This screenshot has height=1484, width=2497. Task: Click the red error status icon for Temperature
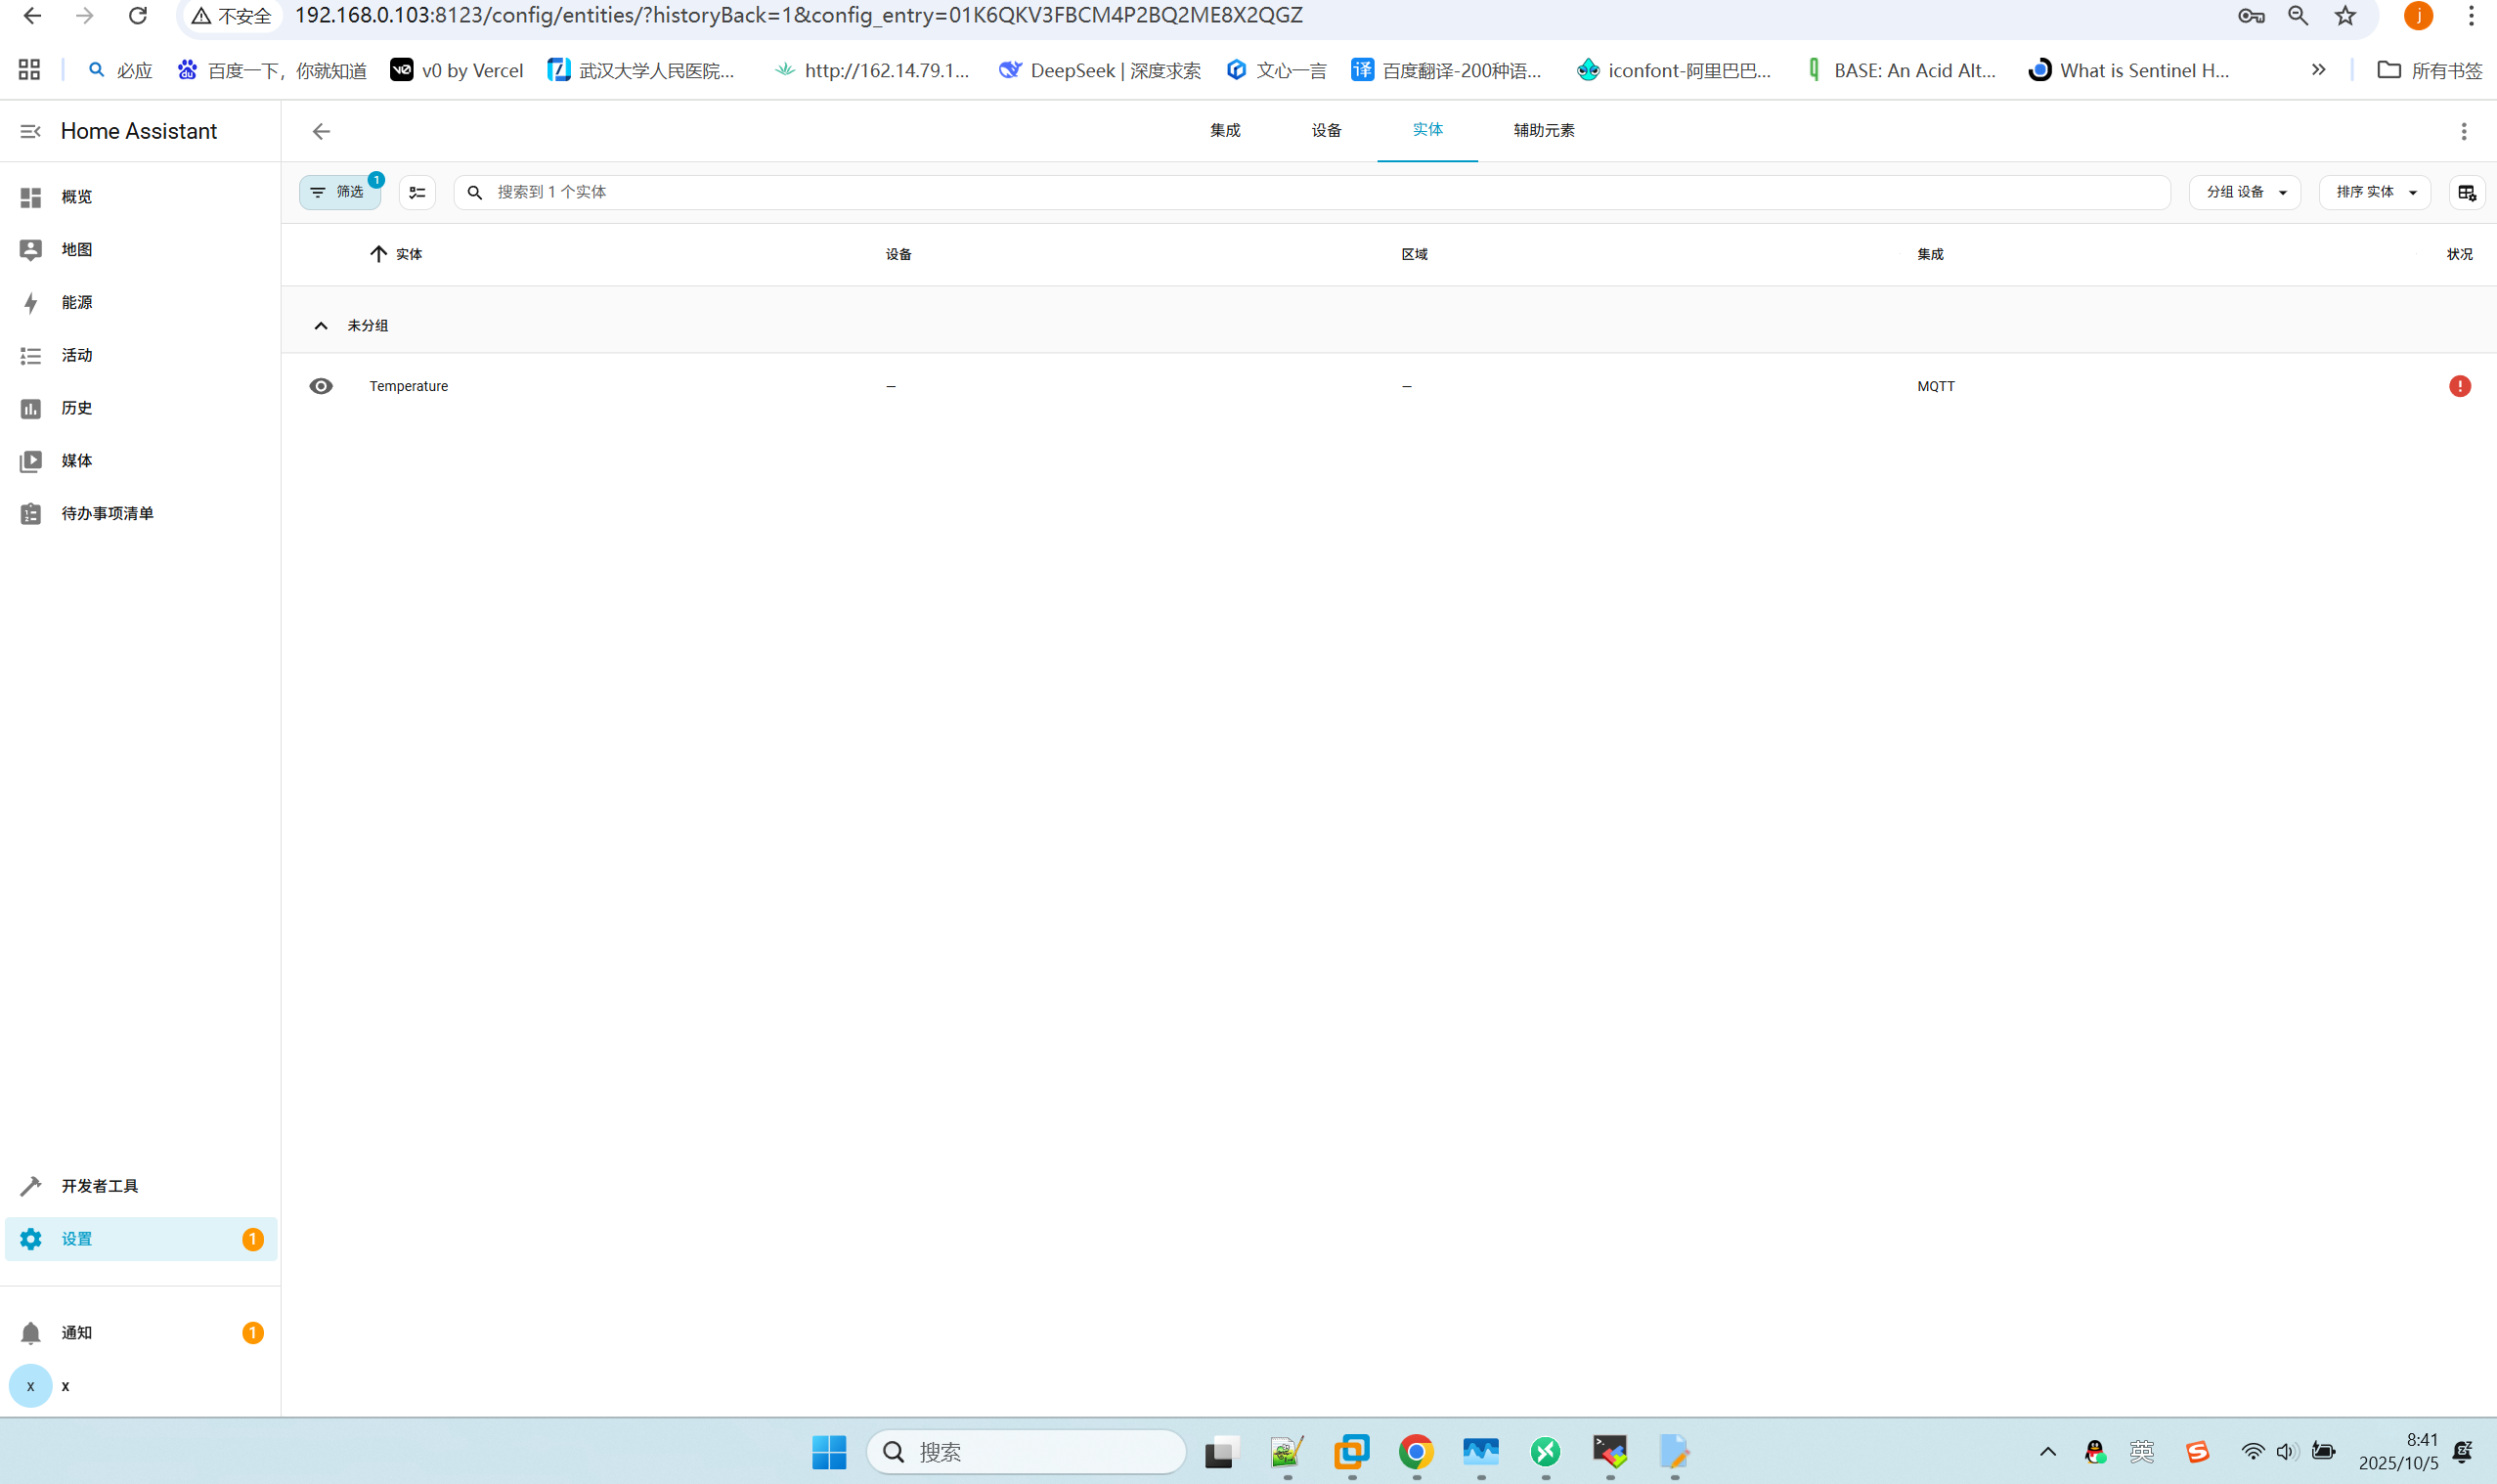pyautogui.click(x=2459, y=386)
